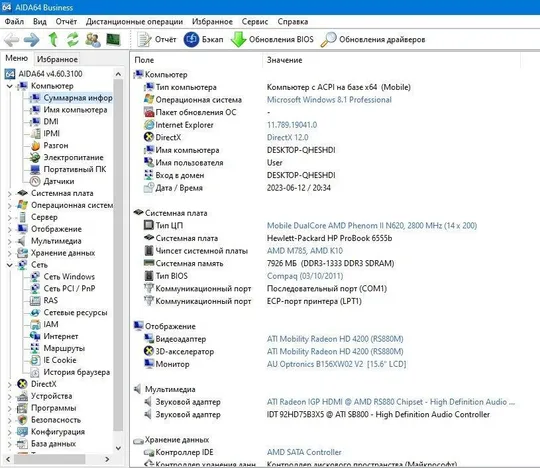
Task: Click the IAM icon in tree
Action: coord(35,324)
